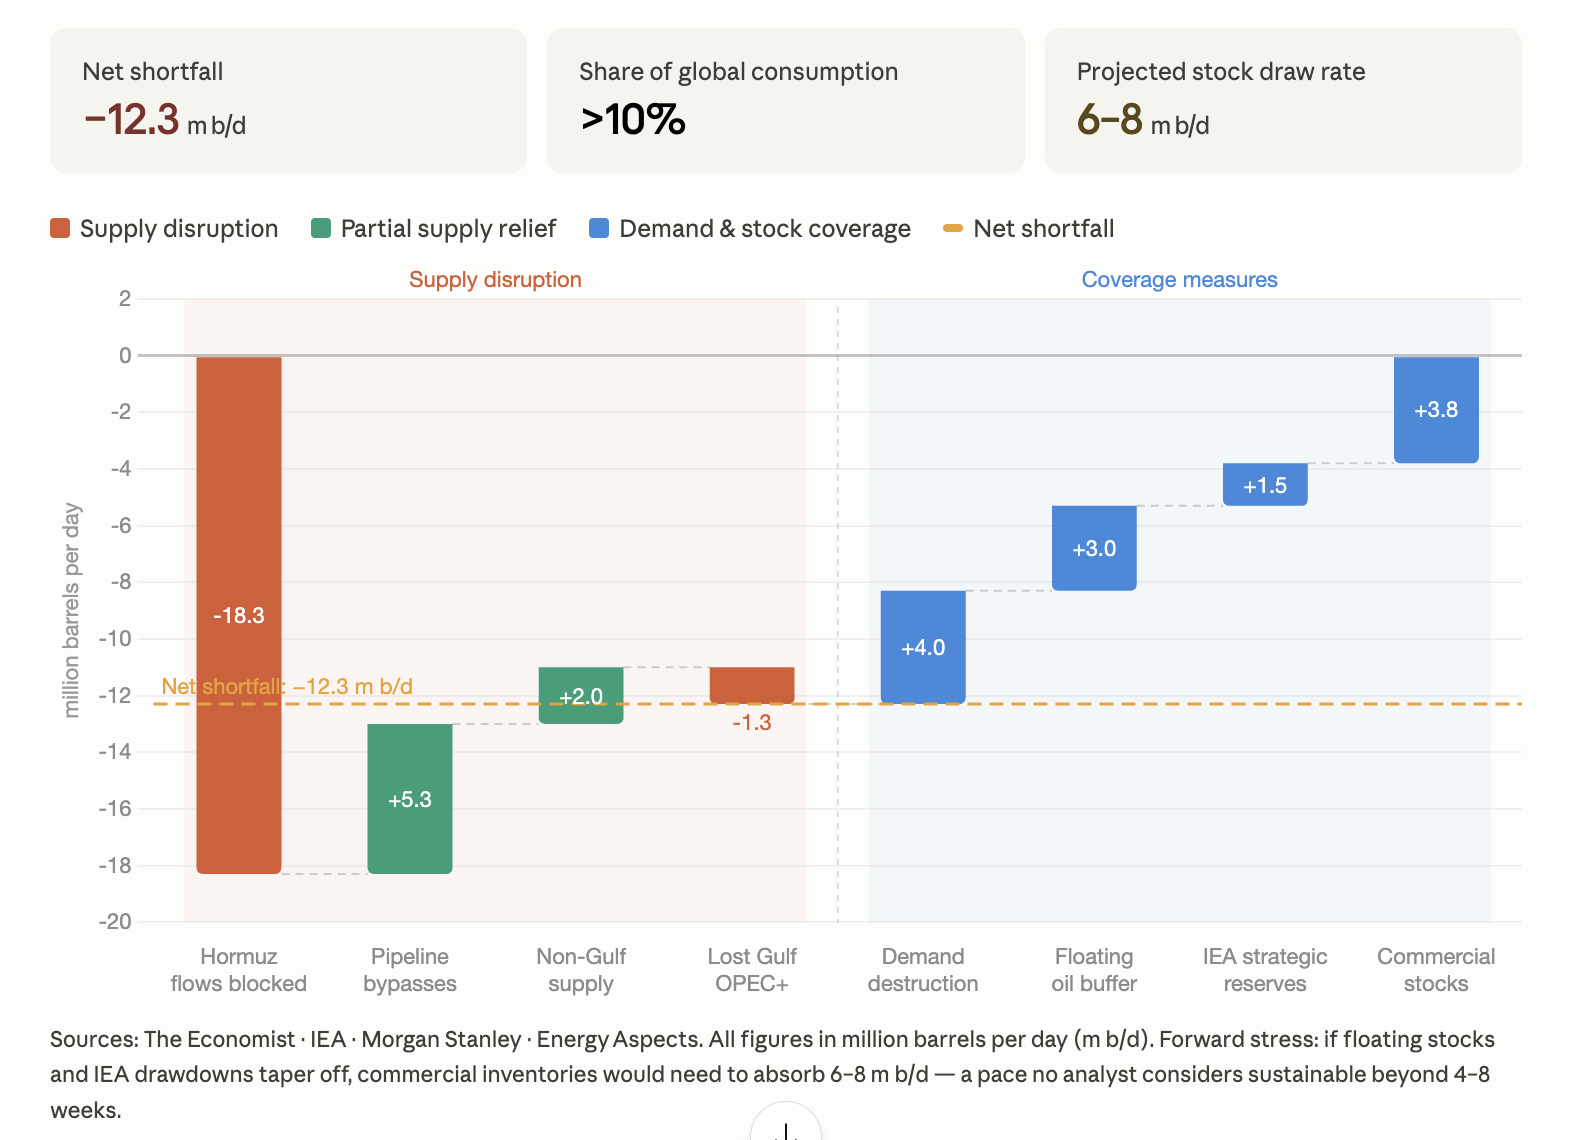The width and height of the screenshot is (1574, 1140).
Task: Click the 'Commercial stocks' axis label
Action: [x=1436, y=970]
